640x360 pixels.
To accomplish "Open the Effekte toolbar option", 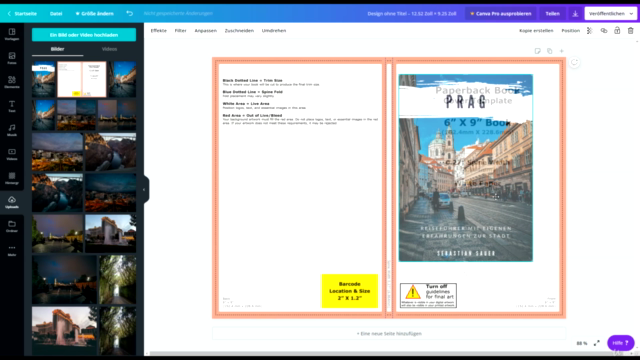I will [x=158, y=31].
